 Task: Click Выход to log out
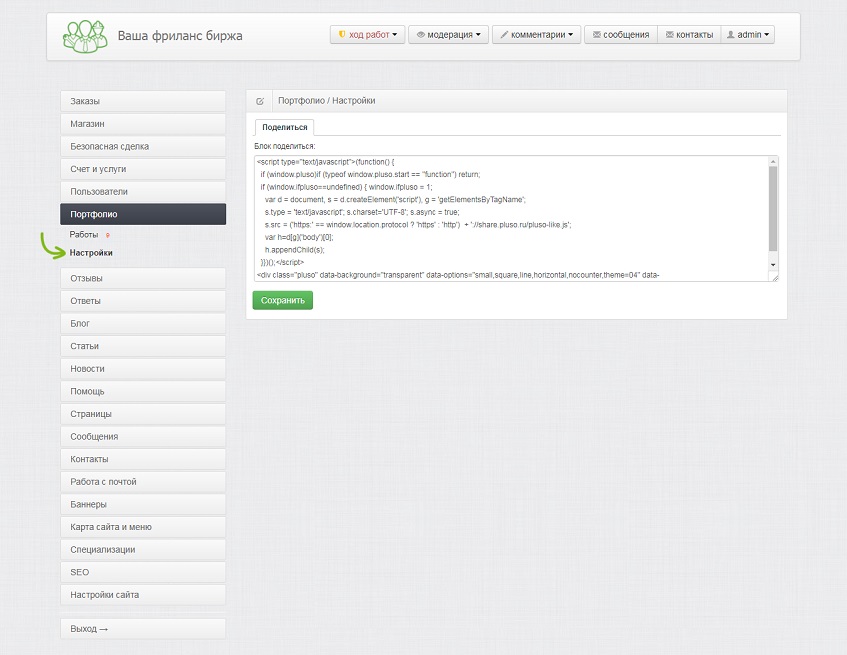(143, 629)
